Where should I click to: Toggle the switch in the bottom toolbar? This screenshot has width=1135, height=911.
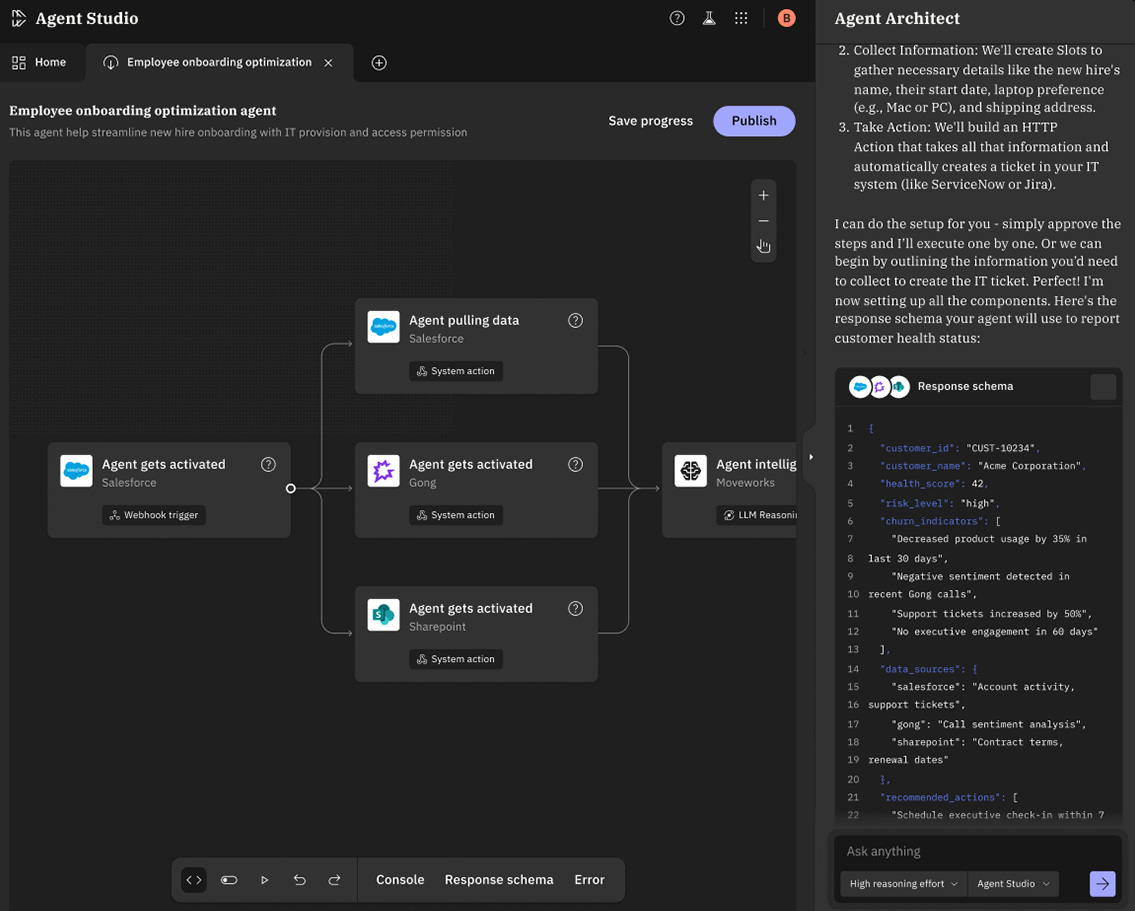(x=229, y=880)
